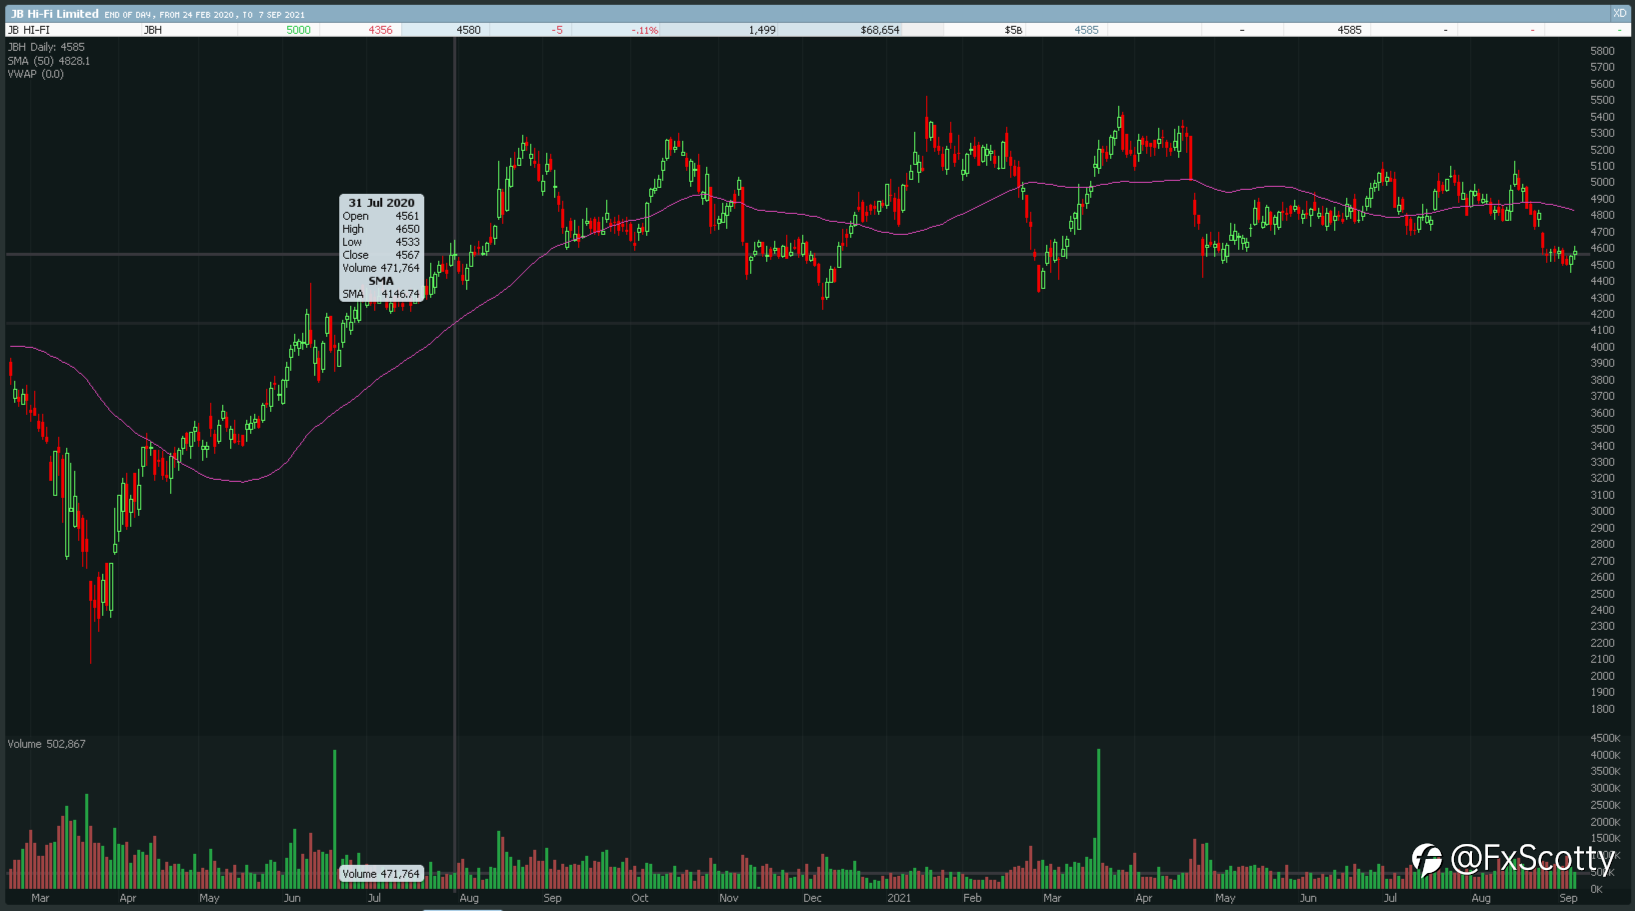Click the 1800 label on the price axis
The image size is (1635, 911).
coord(1602,709)
